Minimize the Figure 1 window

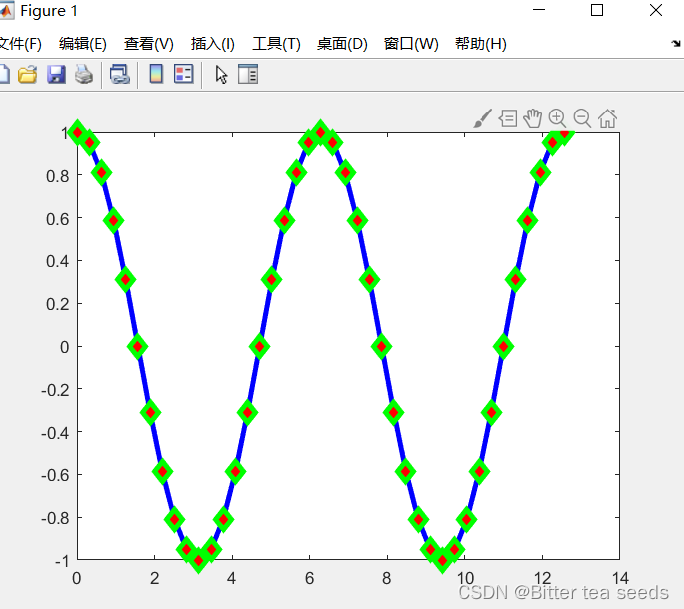coord(539,10)
